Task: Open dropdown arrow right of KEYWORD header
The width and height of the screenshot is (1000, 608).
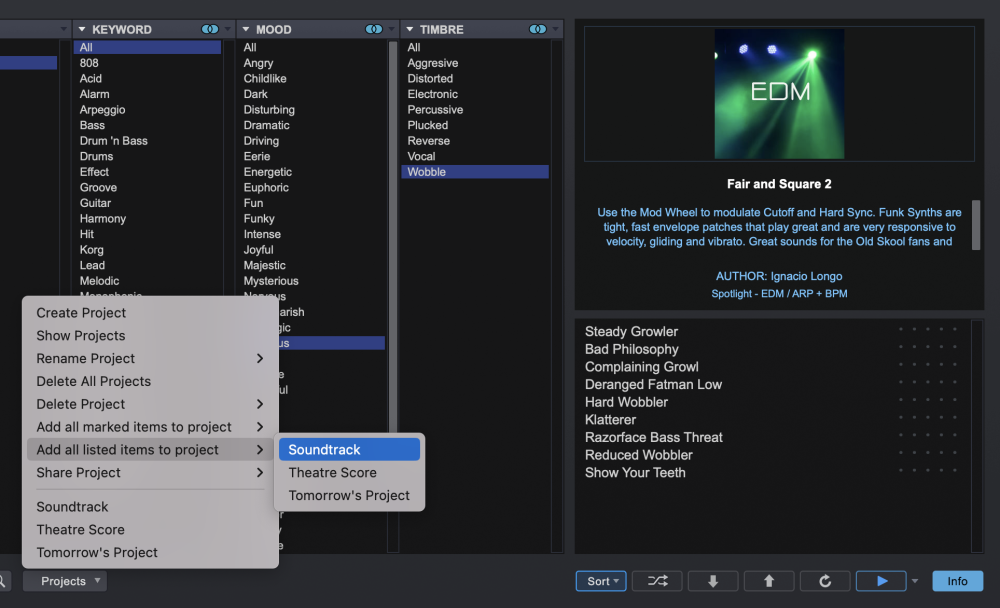Action: point(228,29)
